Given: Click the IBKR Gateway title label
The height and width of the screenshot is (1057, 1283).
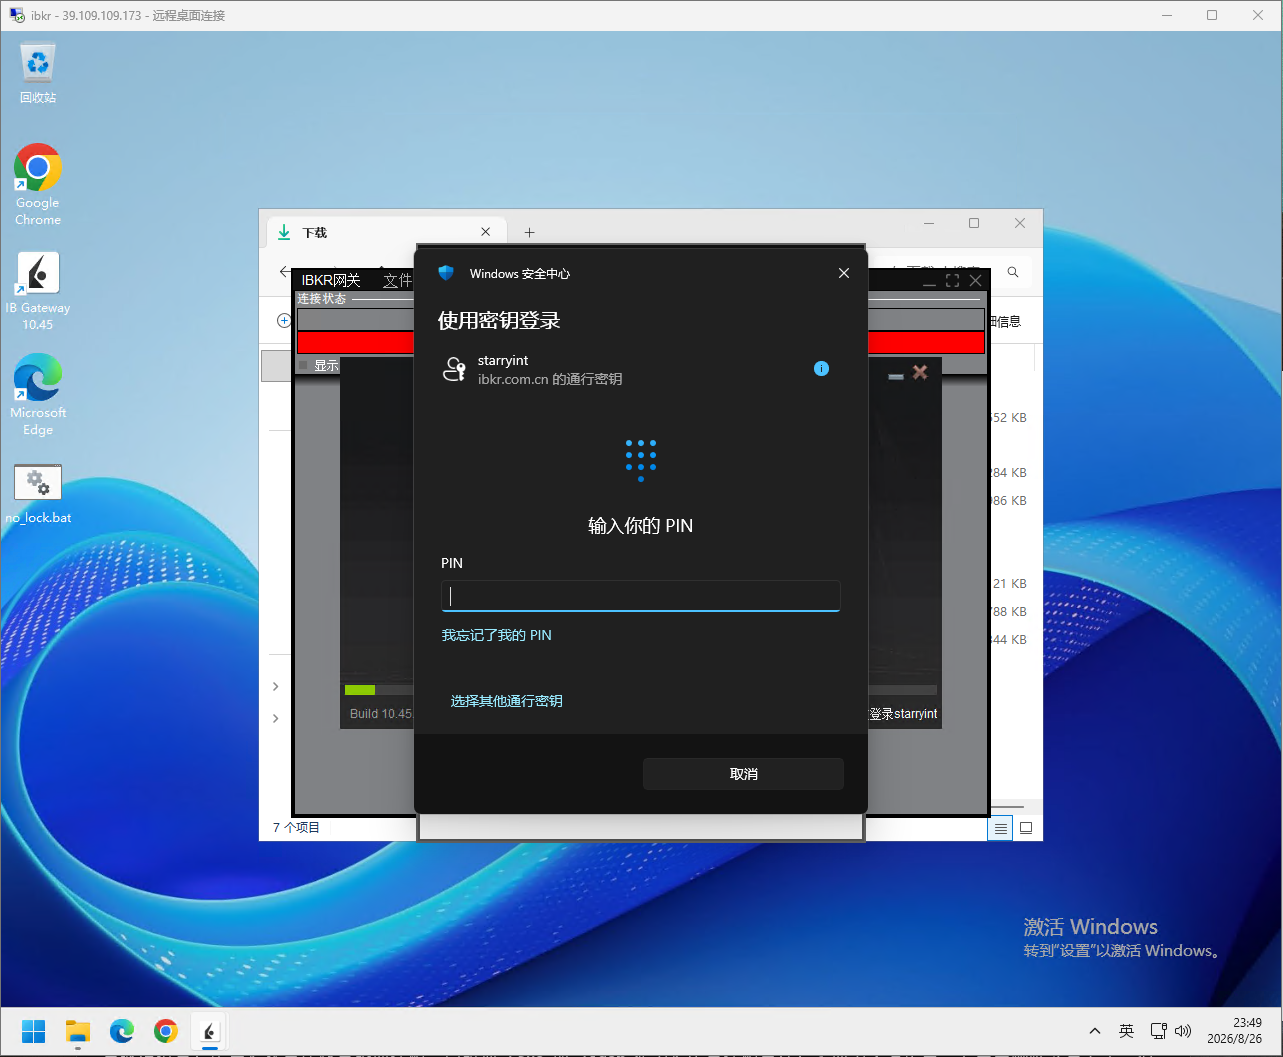Looking at the screenshot, I should coord(331,280).
